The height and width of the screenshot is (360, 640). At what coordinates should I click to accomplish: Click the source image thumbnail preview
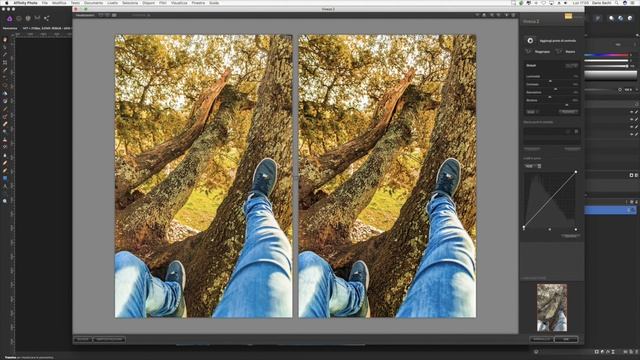tap(552, 307)
